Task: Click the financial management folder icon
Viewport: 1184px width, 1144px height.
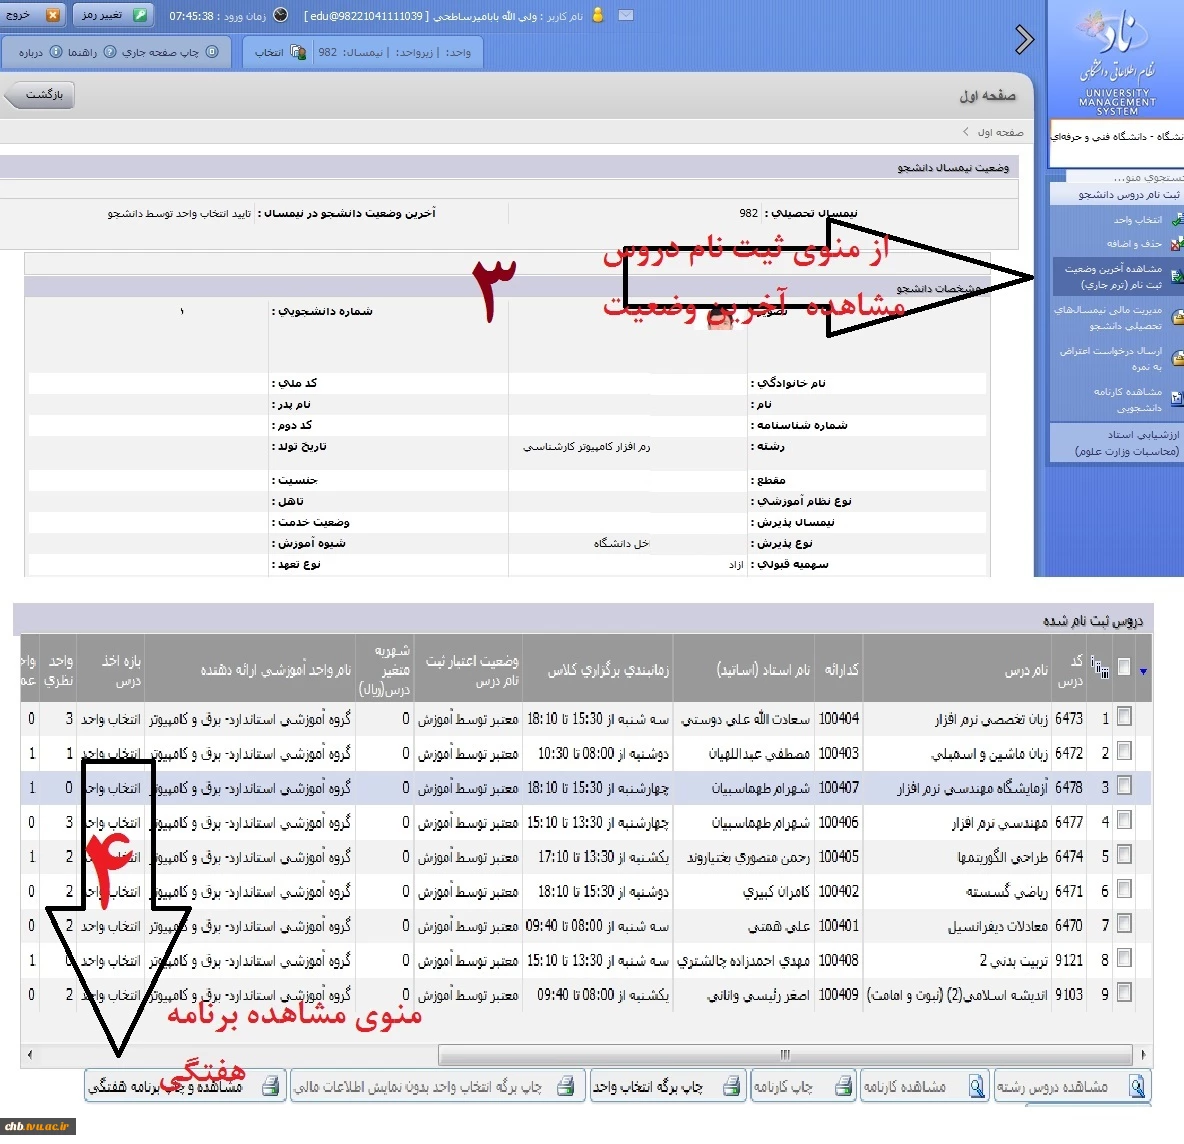Action: (1176, 318)
